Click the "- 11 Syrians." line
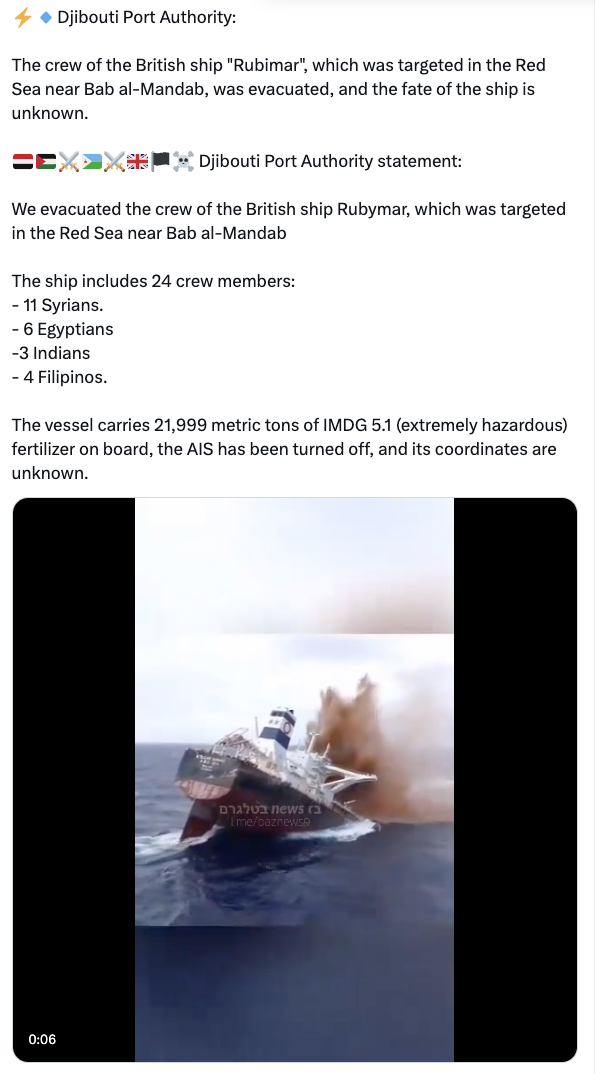The width and height of the screenshot is (596, 1074). 58,305
